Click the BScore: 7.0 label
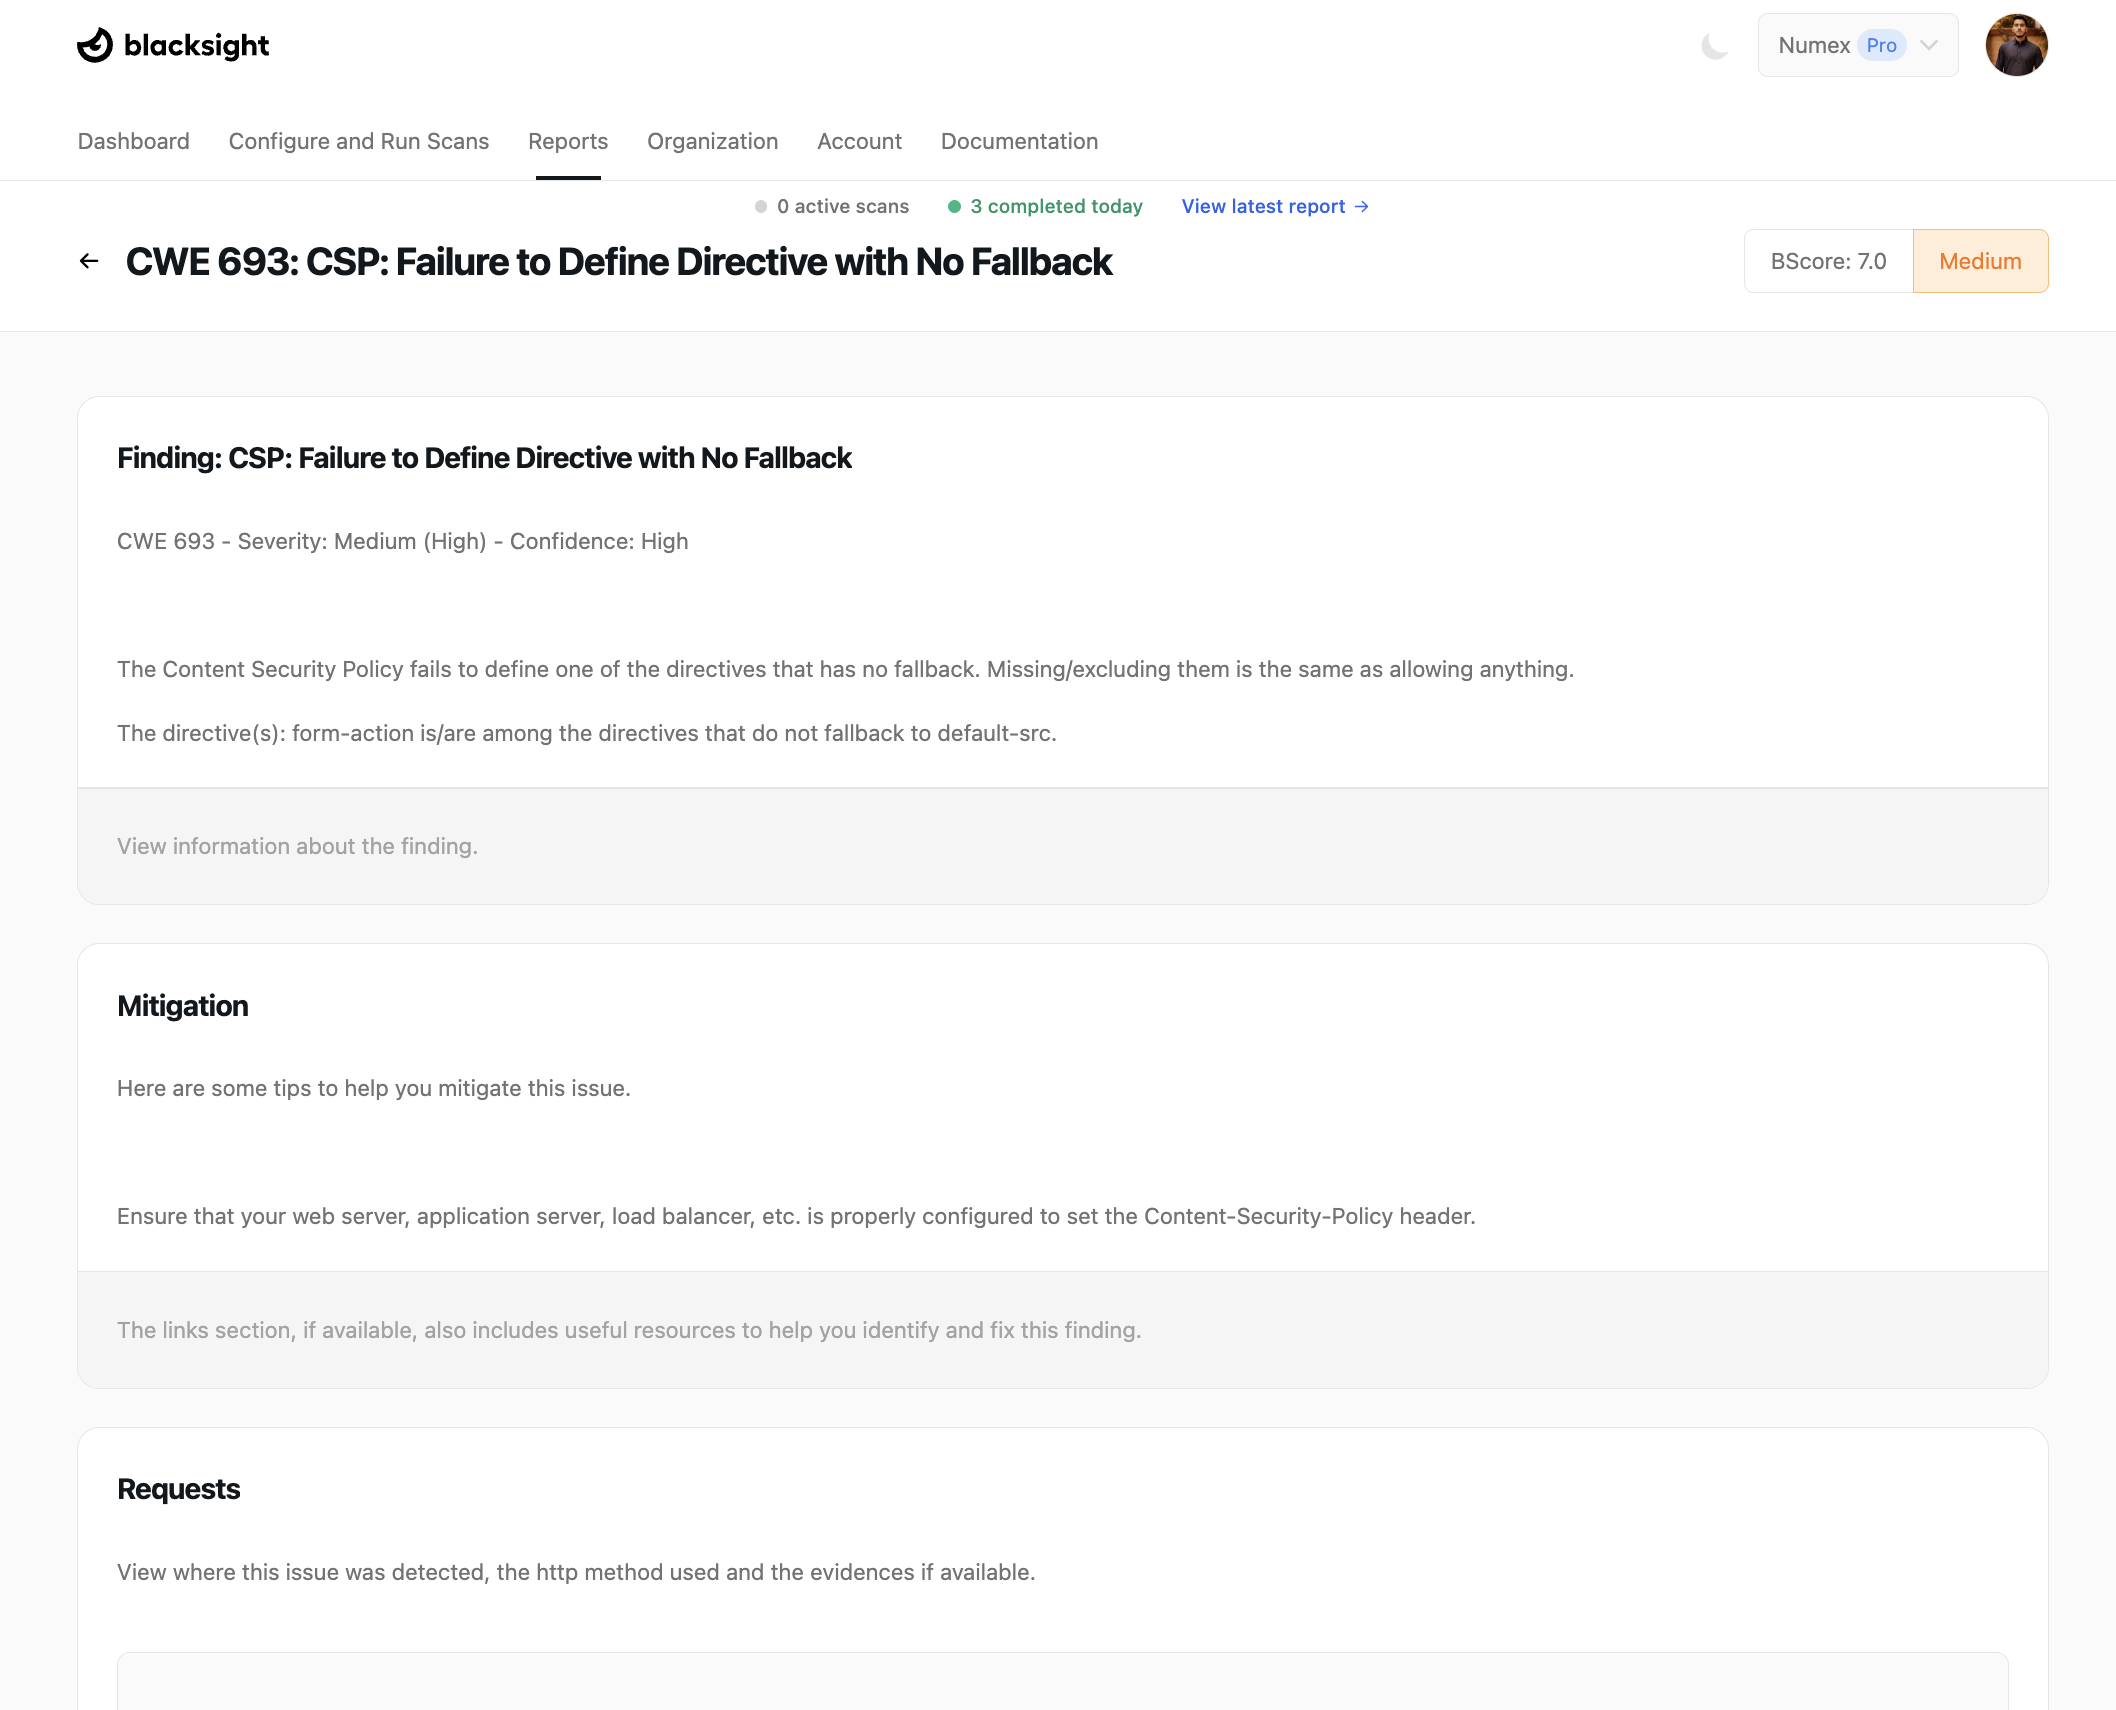This screenshot has width=2116, height=1710. point(1828,261)
